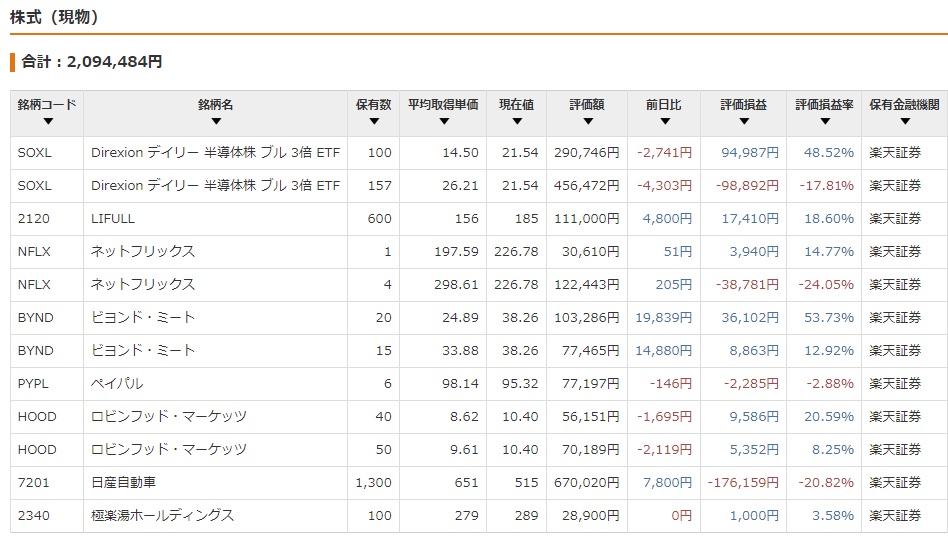Select ネットフリックス name with 298.61 cost
The width and height of the screenshot is (948, 541).
tap(143, 285)
